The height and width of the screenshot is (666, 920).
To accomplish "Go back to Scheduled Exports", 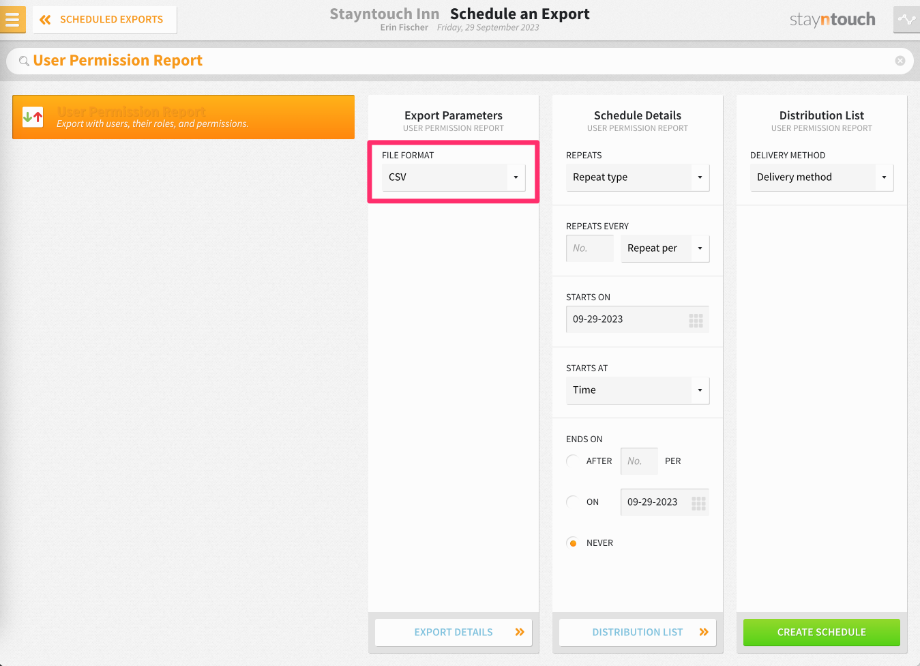I will click(x=104, y=19).
